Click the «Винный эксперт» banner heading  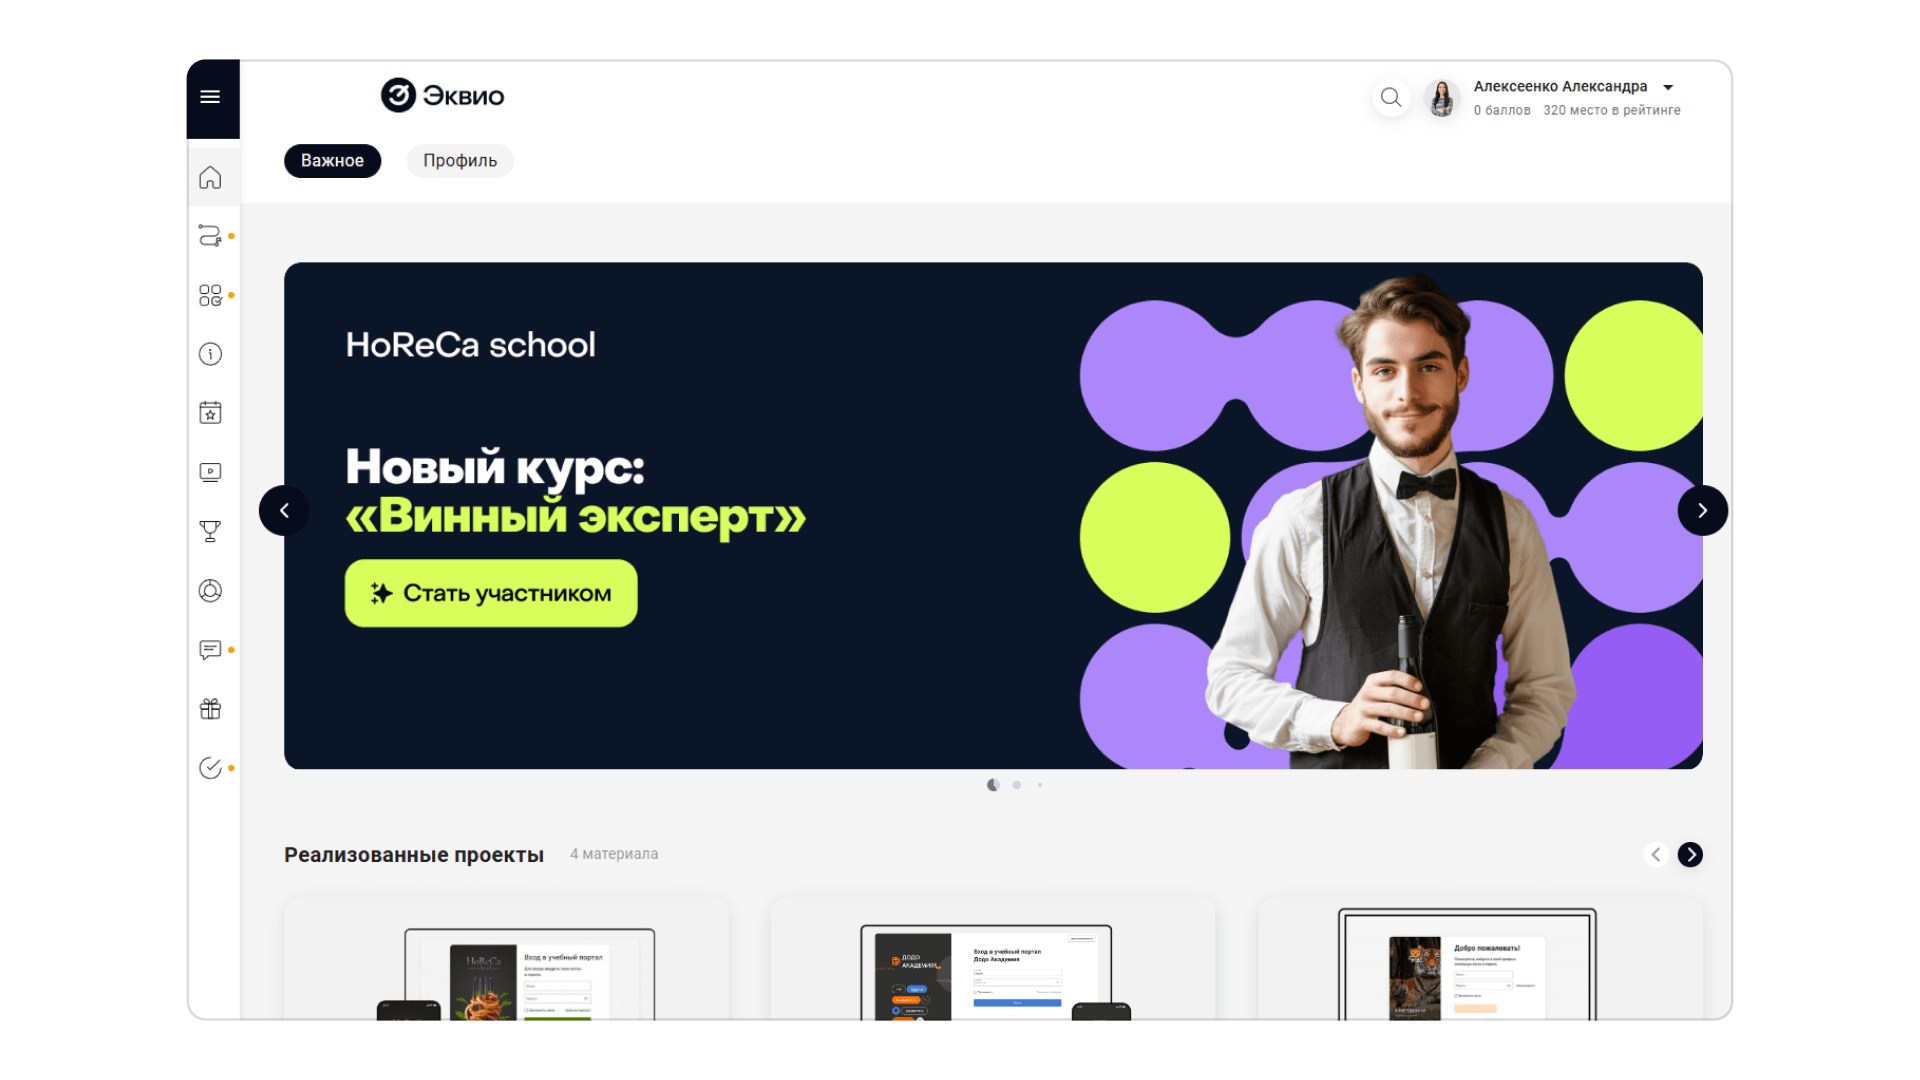575,517
